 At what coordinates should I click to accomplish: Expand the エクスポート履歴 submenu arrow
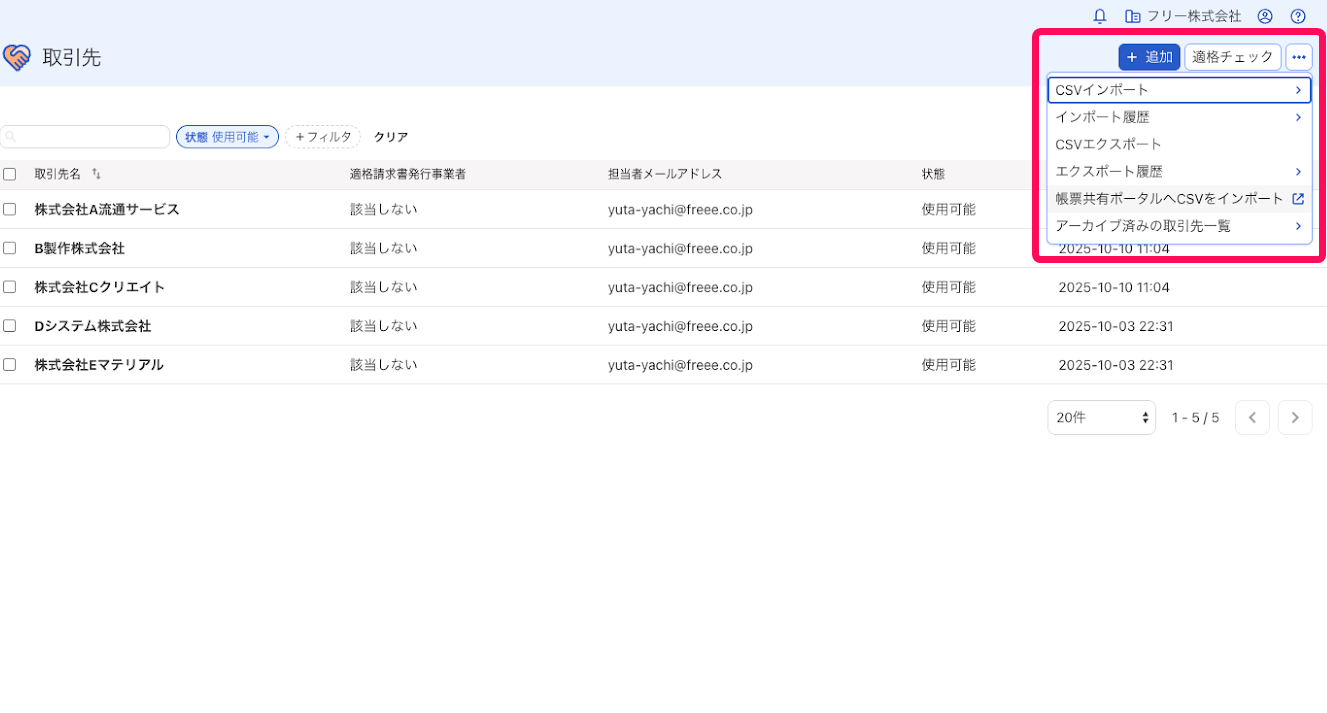pos(1298,172)
